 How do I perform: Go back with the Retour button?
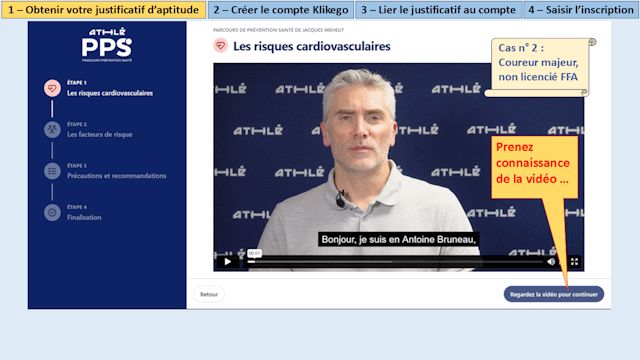point(209,294)
